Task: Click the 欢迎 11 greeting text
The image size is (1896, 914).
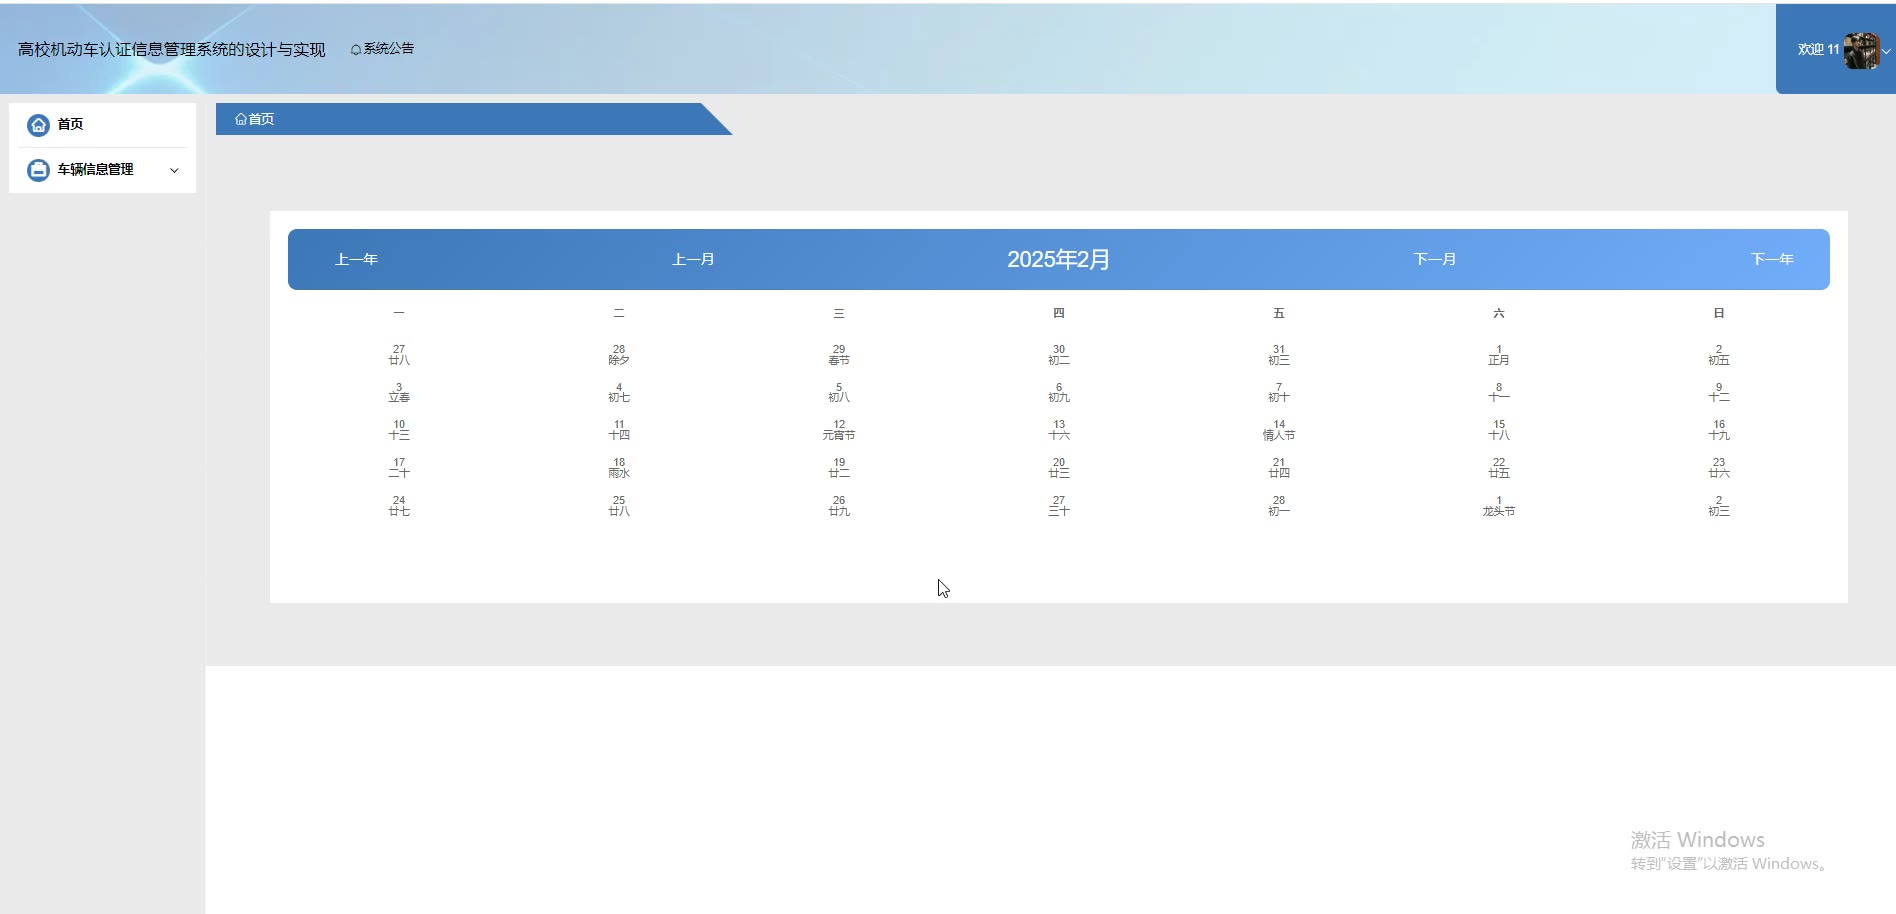Action: tap(1818, 50)
